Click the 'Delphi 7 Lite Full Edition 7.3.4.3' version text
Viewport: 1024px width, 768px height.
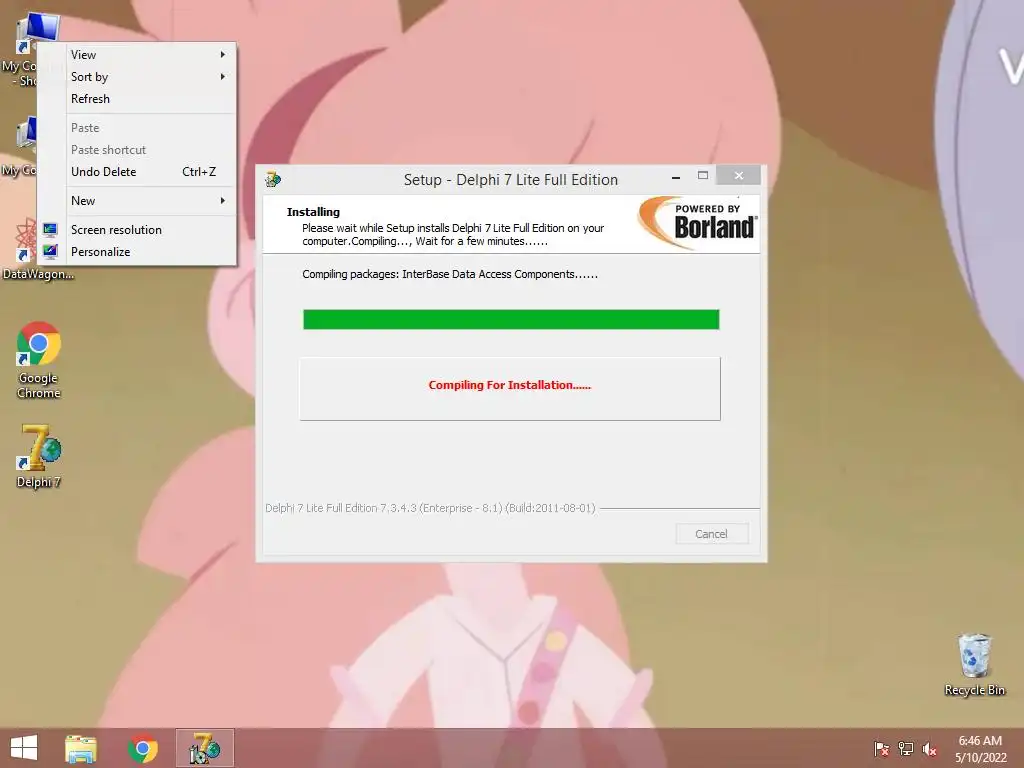(430, 508)
